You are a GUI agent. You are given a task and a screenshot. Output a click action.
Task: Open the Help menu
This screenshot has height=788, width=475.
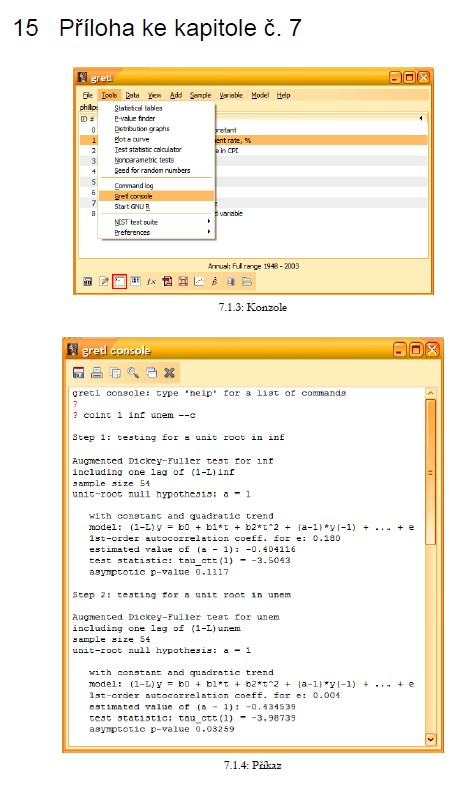[283, 95]
